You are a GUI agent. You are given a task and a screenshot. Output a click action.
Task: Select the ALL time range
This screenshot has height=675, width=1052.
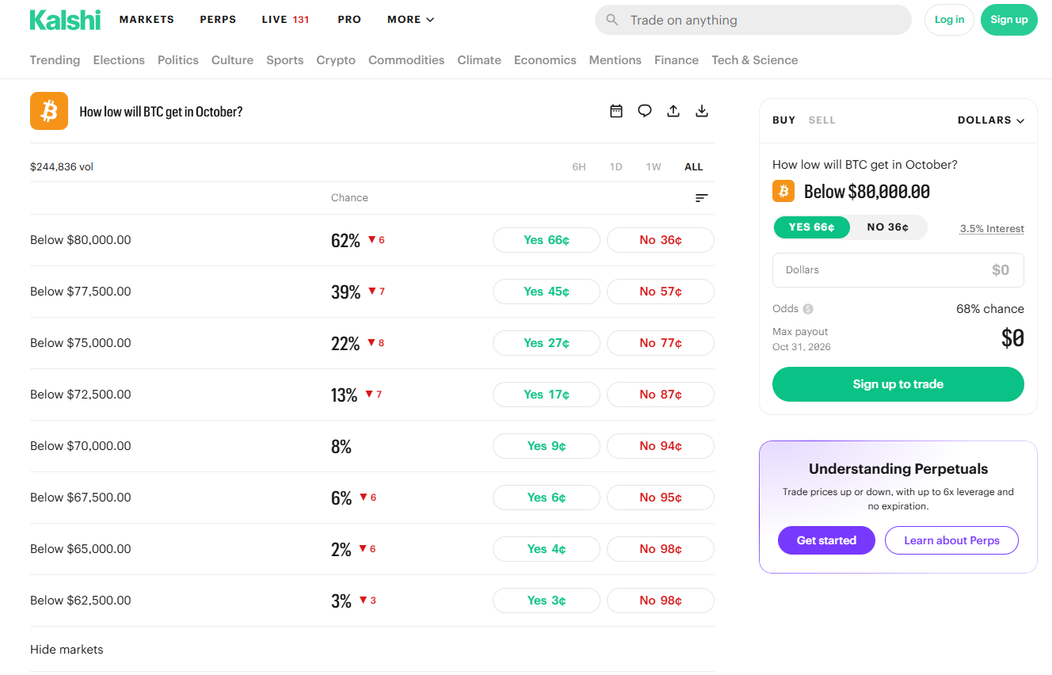pos(694,167)
